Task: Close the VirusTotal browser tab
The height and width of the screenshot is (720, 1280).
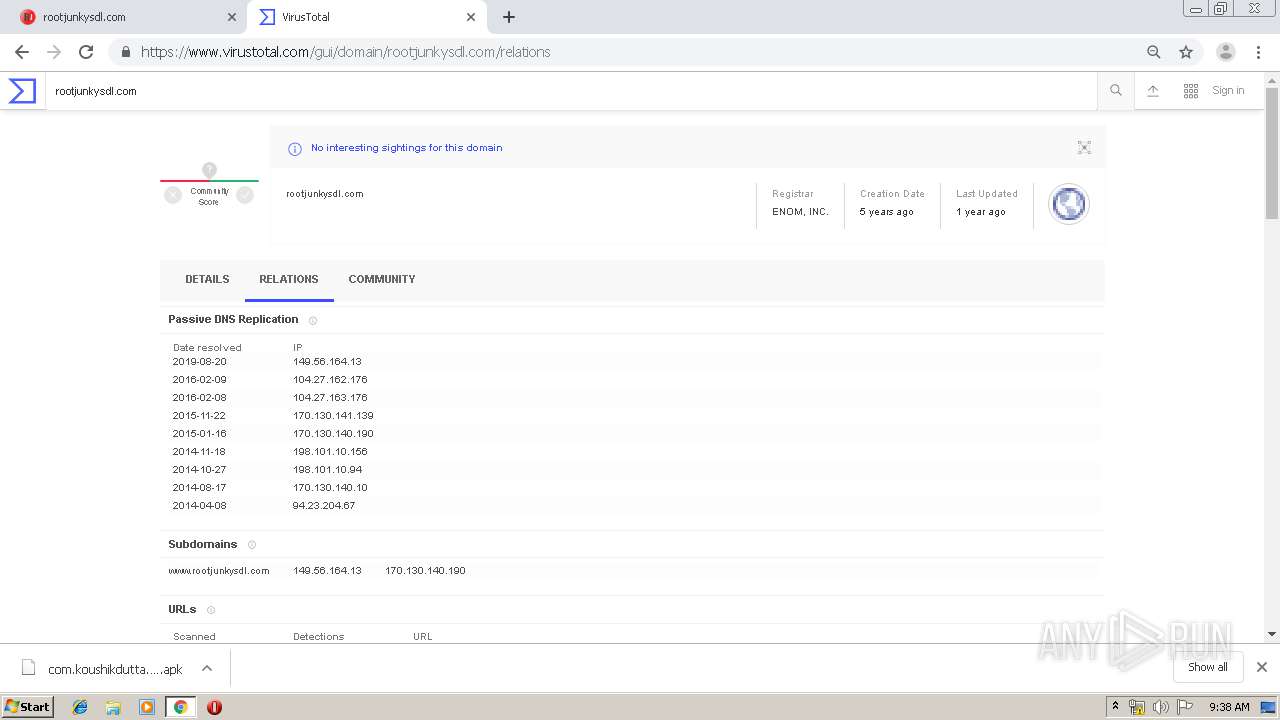Action: point(471,17)
